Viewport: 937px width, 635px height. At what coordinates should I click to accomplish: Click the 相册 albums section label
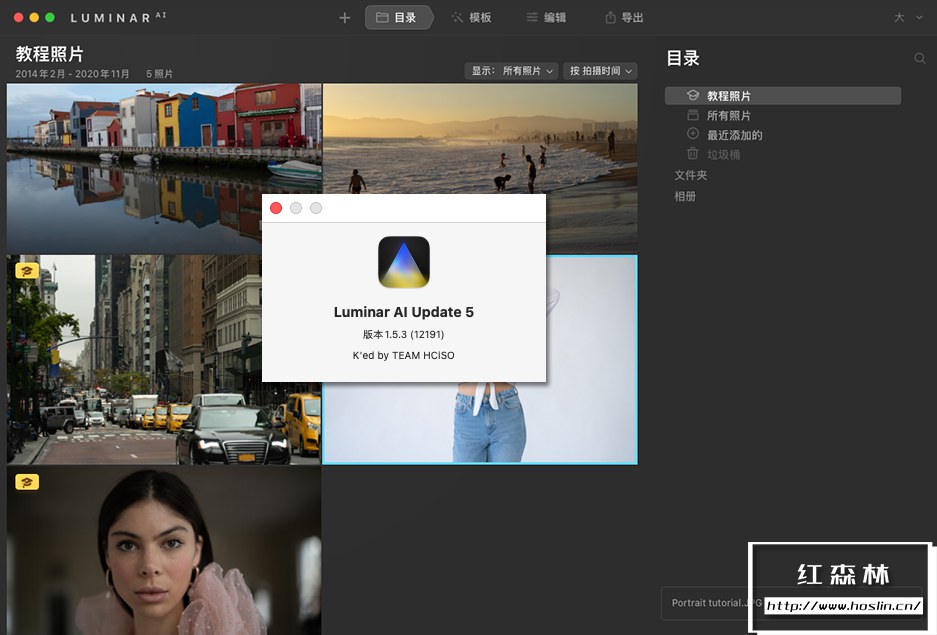click(x=685, y=196)
